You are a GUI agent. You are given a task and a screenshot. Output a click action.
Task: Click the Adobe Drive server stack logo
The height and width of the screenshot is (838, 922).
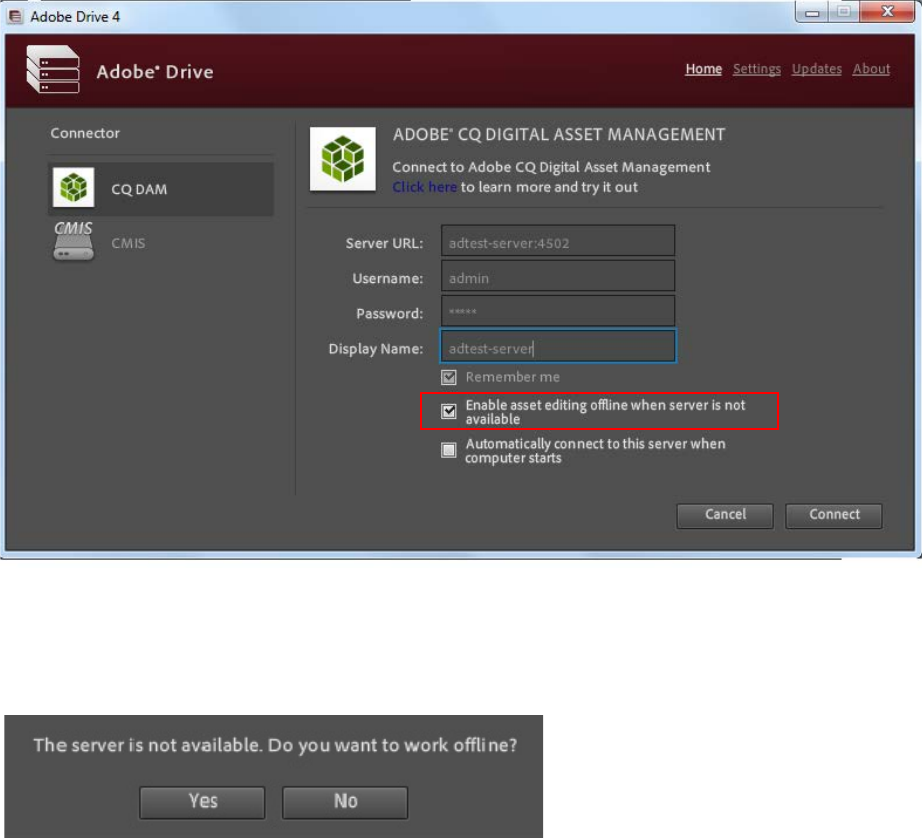pyautogui.click(x=53, y=69)
